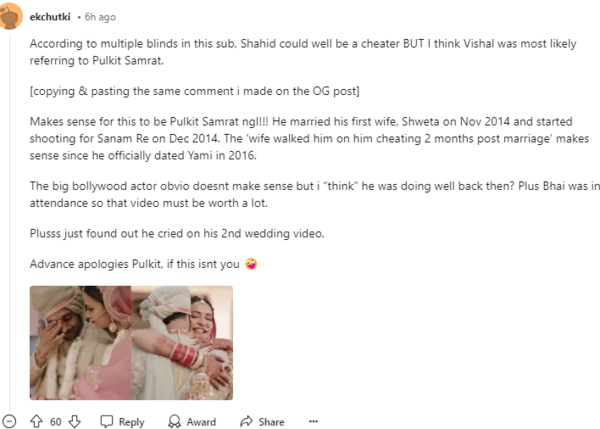Collapse the comment thread with minus circle

click(10, 421)
